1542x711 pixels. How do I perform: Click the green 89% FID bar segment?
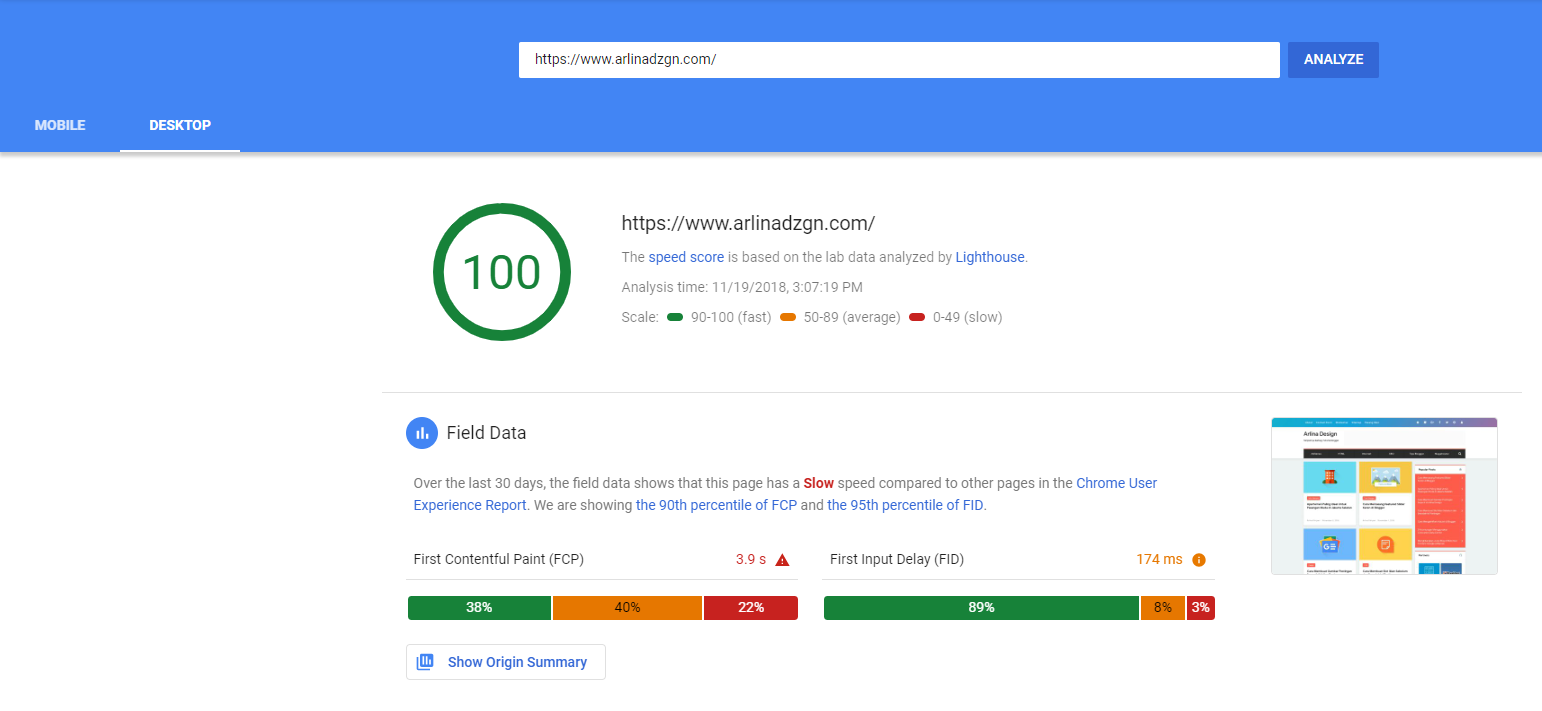pos(981,608)
